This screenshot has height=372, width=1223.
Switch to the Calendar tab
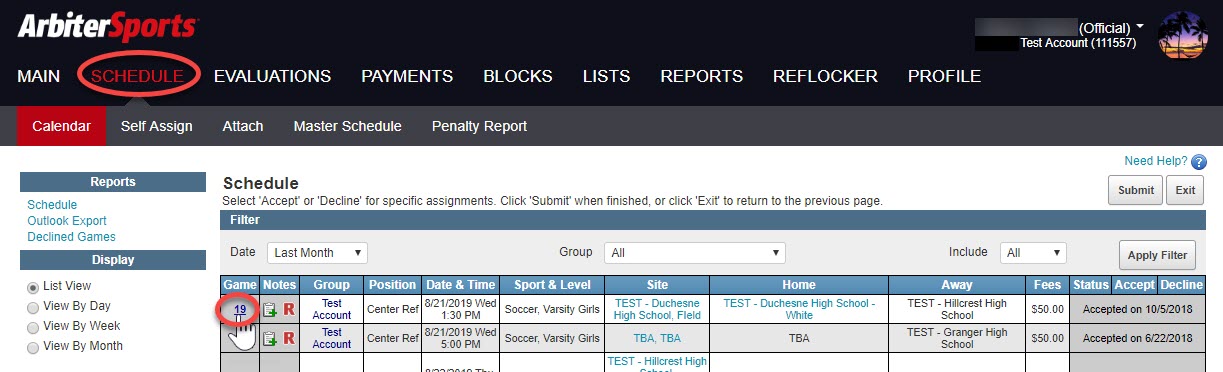pyautogui.click(x=62, y=126)
